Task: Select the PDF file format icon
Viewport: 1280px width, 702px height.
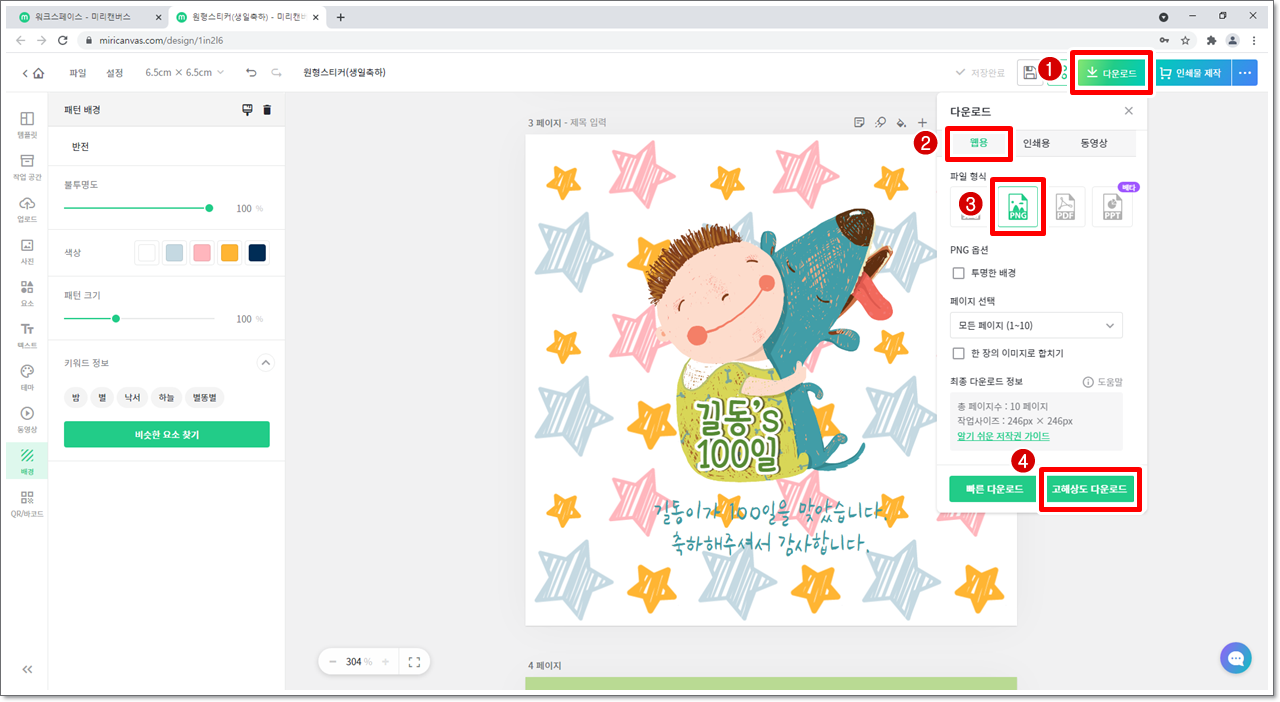Action: 1065,205
